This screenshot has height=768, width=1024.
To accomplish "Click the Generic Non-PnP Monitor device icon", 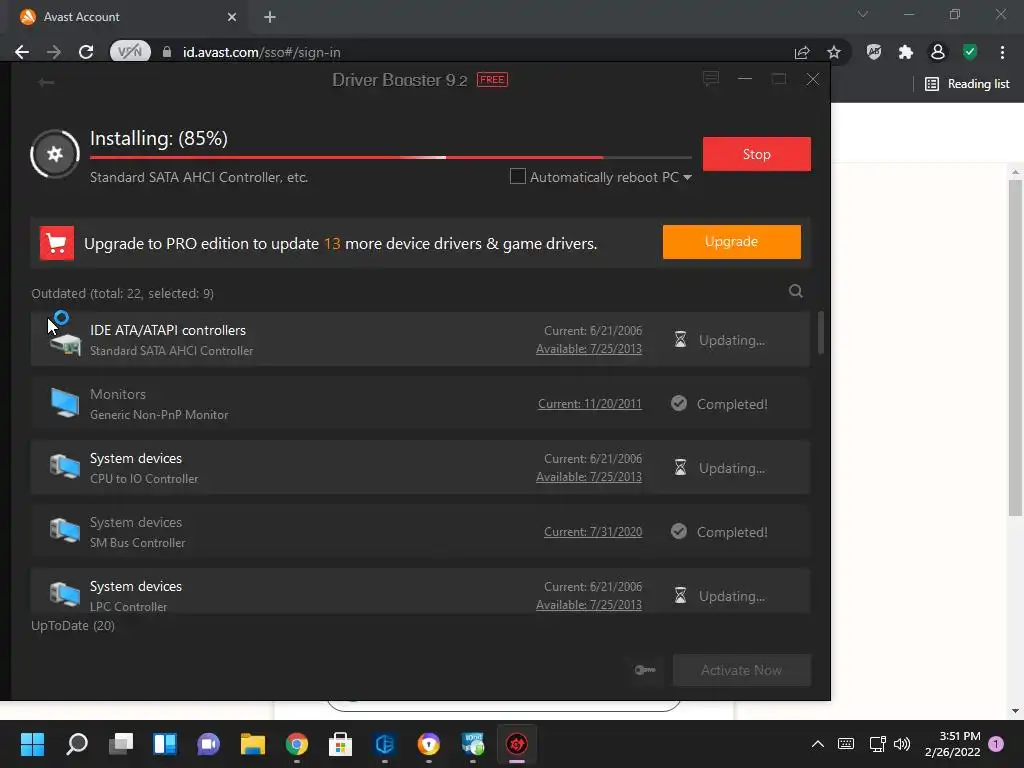I will click(65, 402).
